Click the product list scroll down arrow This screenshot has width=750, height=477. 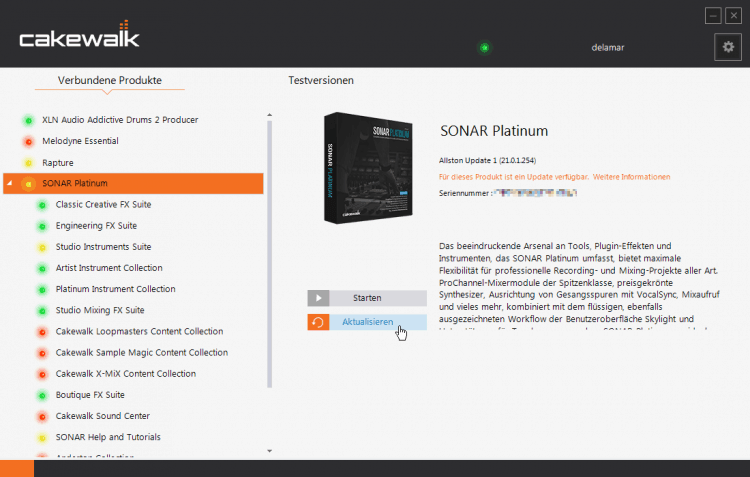[269, 451]
